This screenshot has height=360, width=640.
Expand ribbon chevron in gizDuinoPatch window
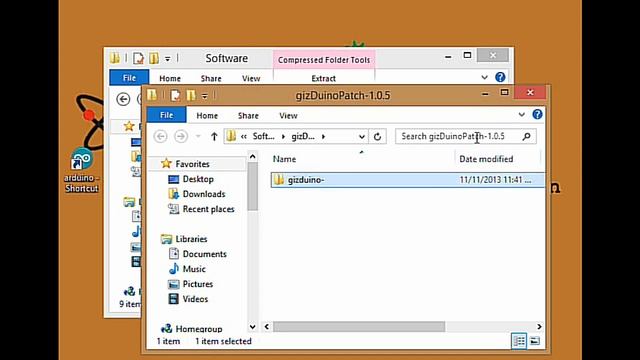(522, 115)
